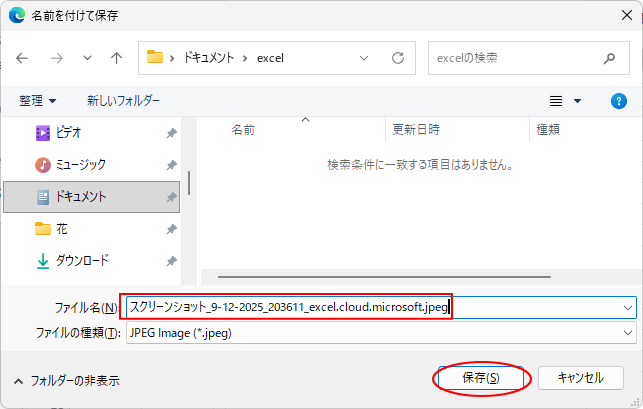Screen dimensions: 643x409
Task: Open the ファイルの種類 JPEG Image combo box
Action: point(381,333)
